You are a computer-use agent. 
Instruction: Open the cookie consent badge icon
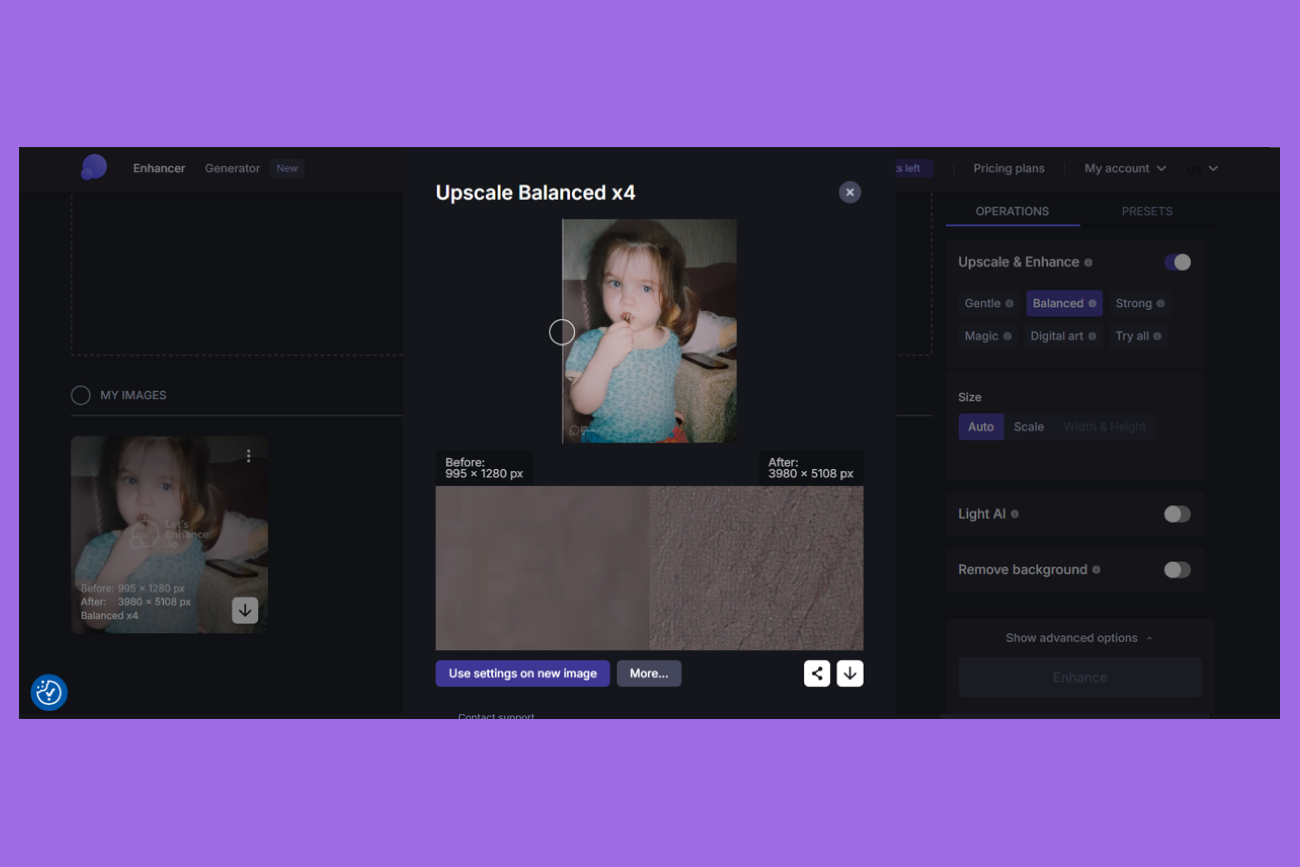pyautogui.click(x=49, y=692)
